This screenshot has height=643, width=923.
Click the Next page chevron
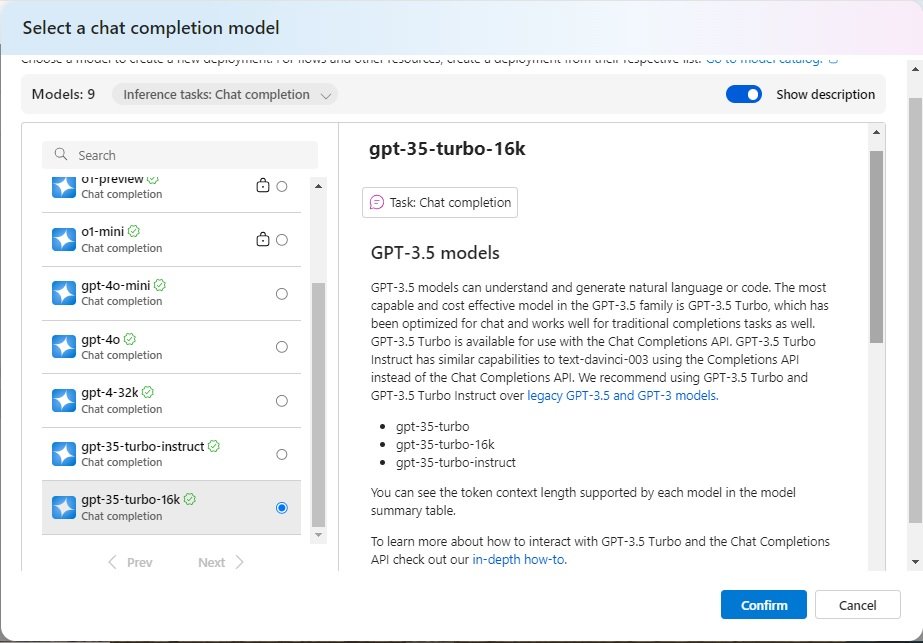tap(239, 562)
